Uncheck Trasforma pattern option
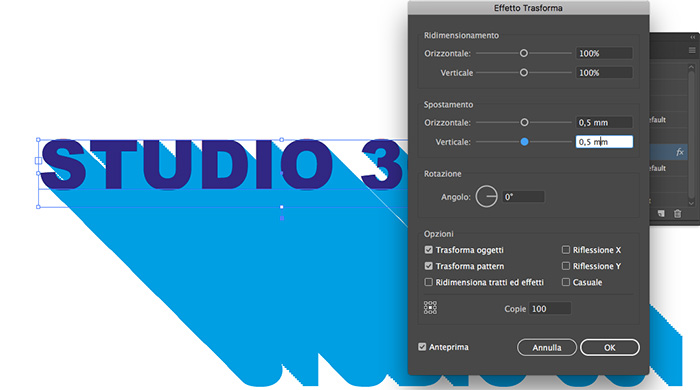 click(x=429, y=266)
